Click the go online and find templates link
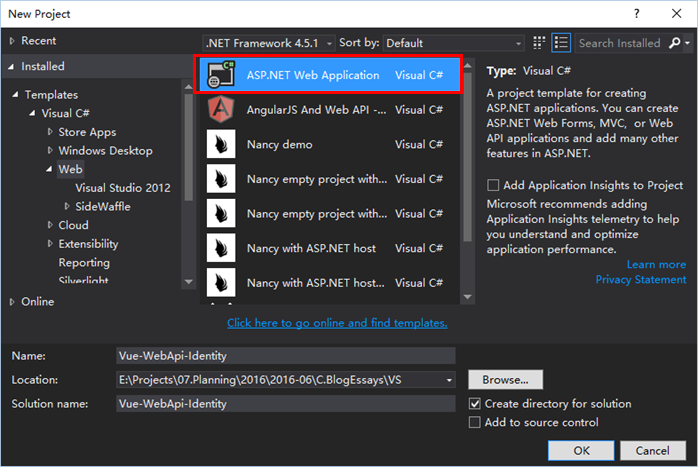This screenshot has height=467, width=698. 337,323
